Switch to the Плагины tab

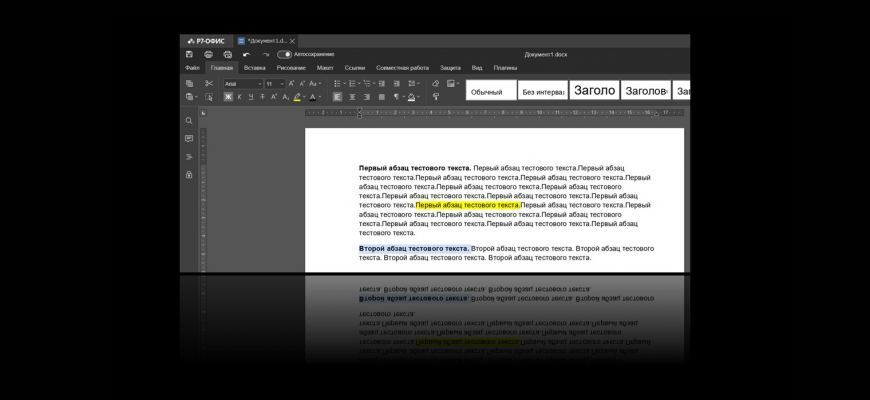click(505, 68)
